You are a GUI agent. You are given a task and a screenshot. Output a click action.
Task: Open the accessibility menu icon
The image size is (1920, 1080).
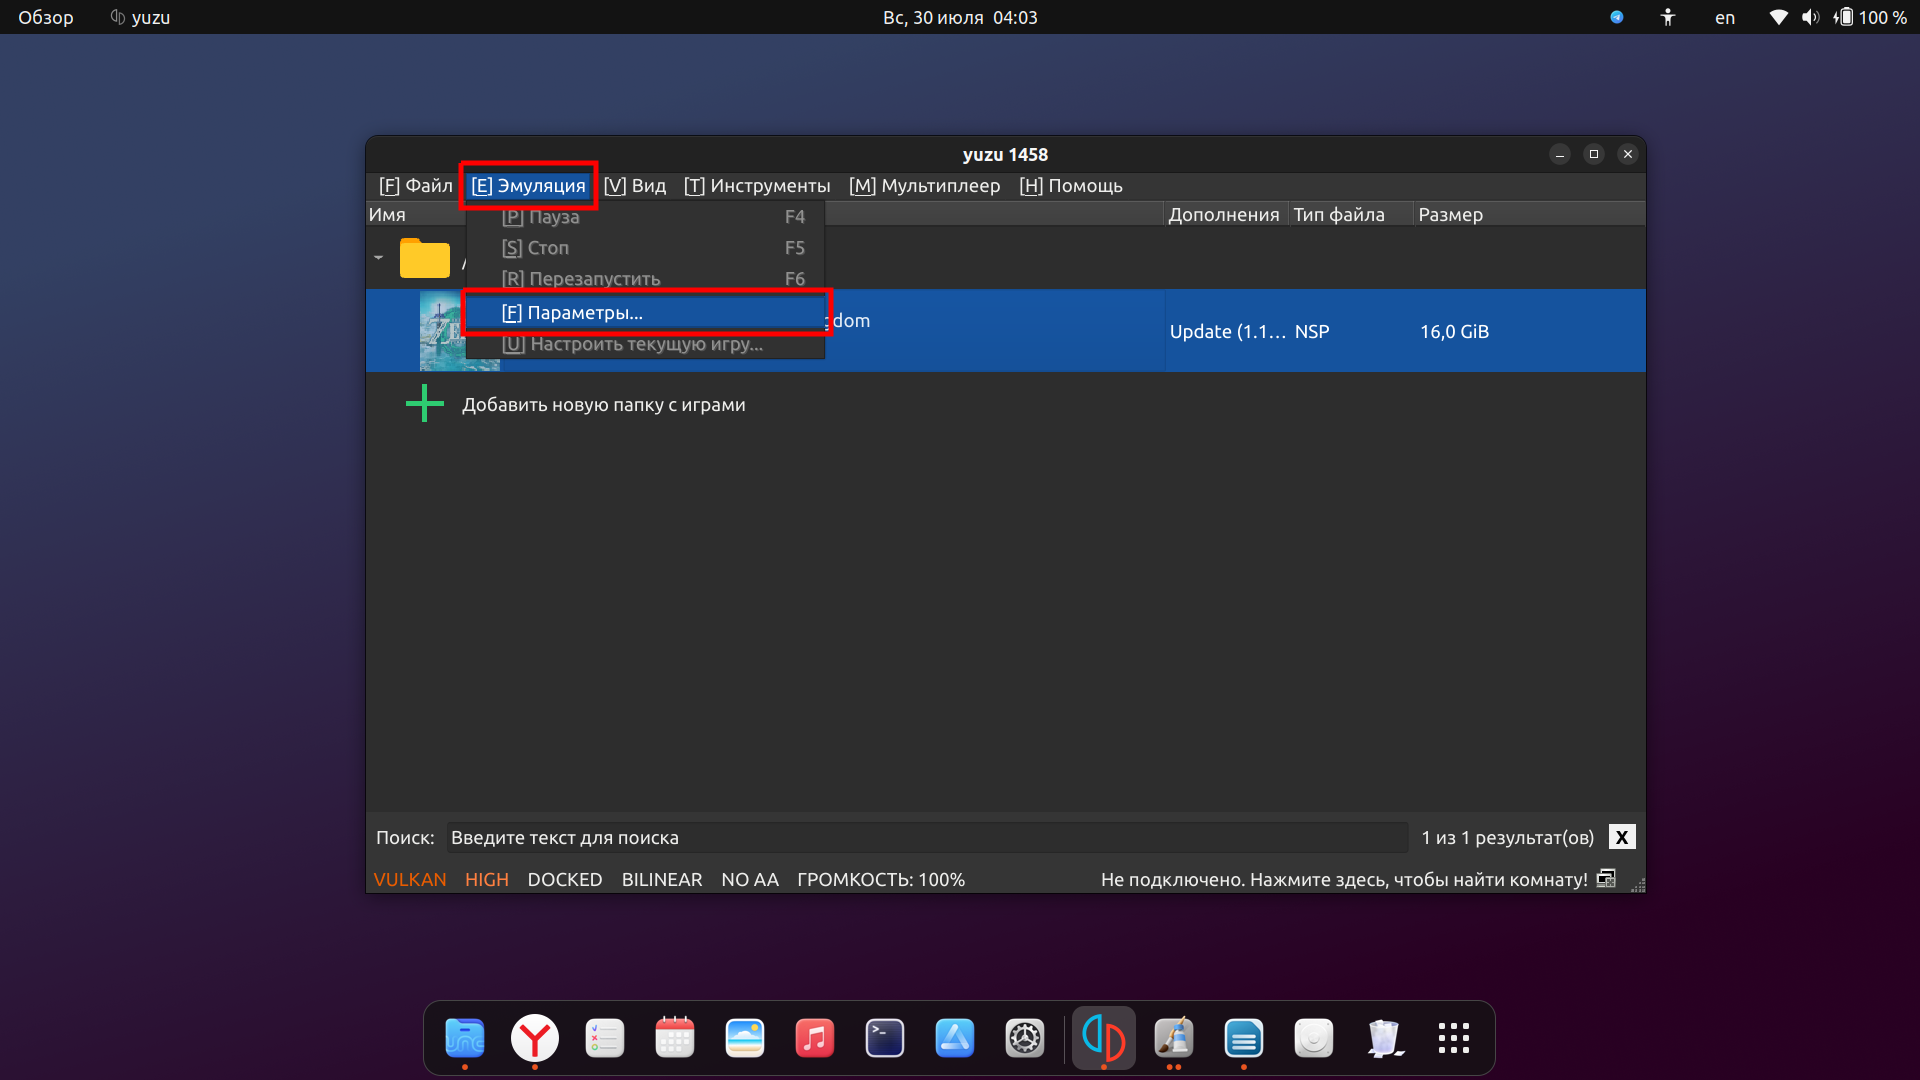click(1668, 17)
